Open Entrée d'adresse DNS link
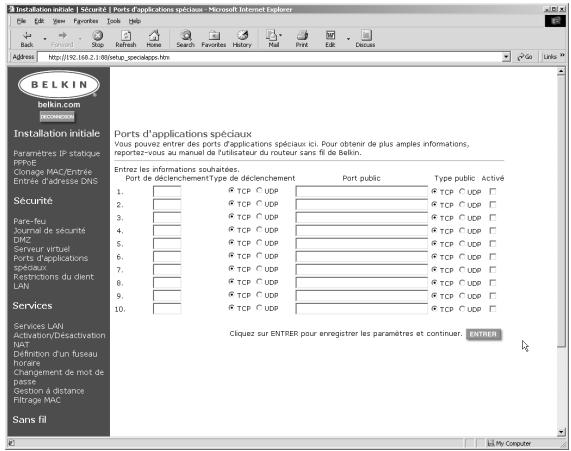Screen dimensions: 571x451 [x=55, y=181]
